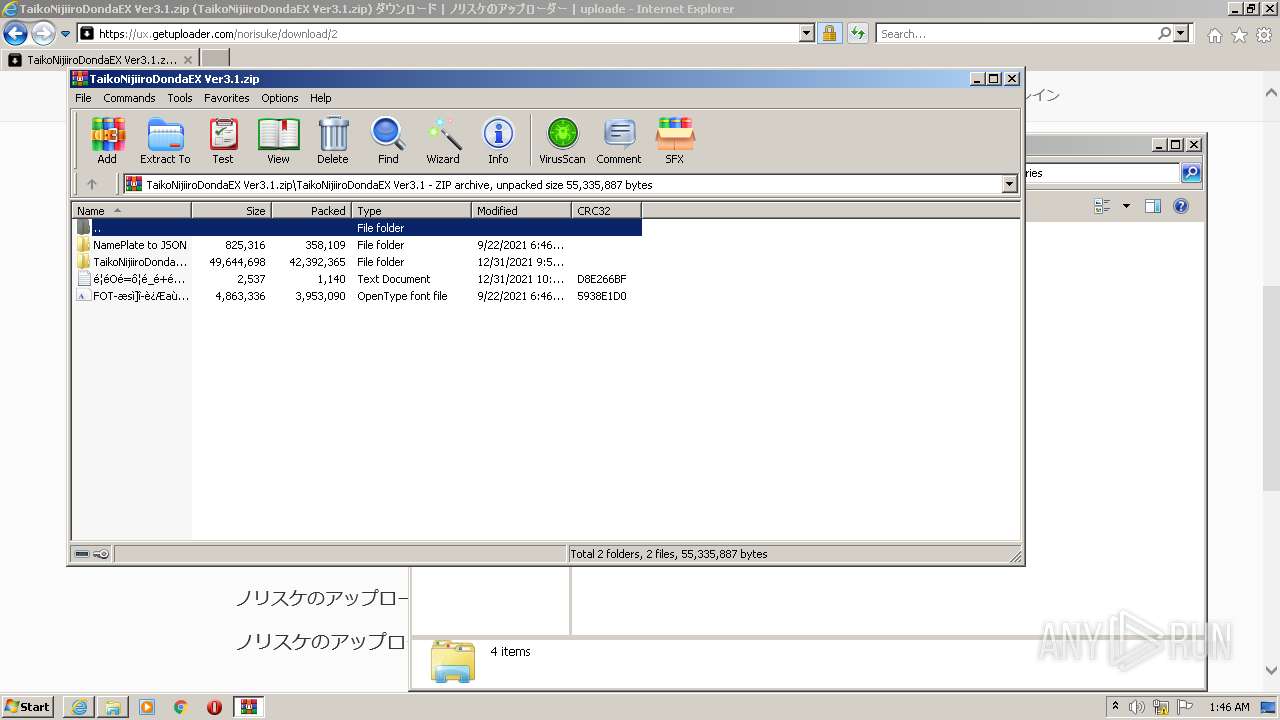The width and height of the screenshot is (1280, 720).
Task: Go up one folder level arrow
Action: point(92,184)
